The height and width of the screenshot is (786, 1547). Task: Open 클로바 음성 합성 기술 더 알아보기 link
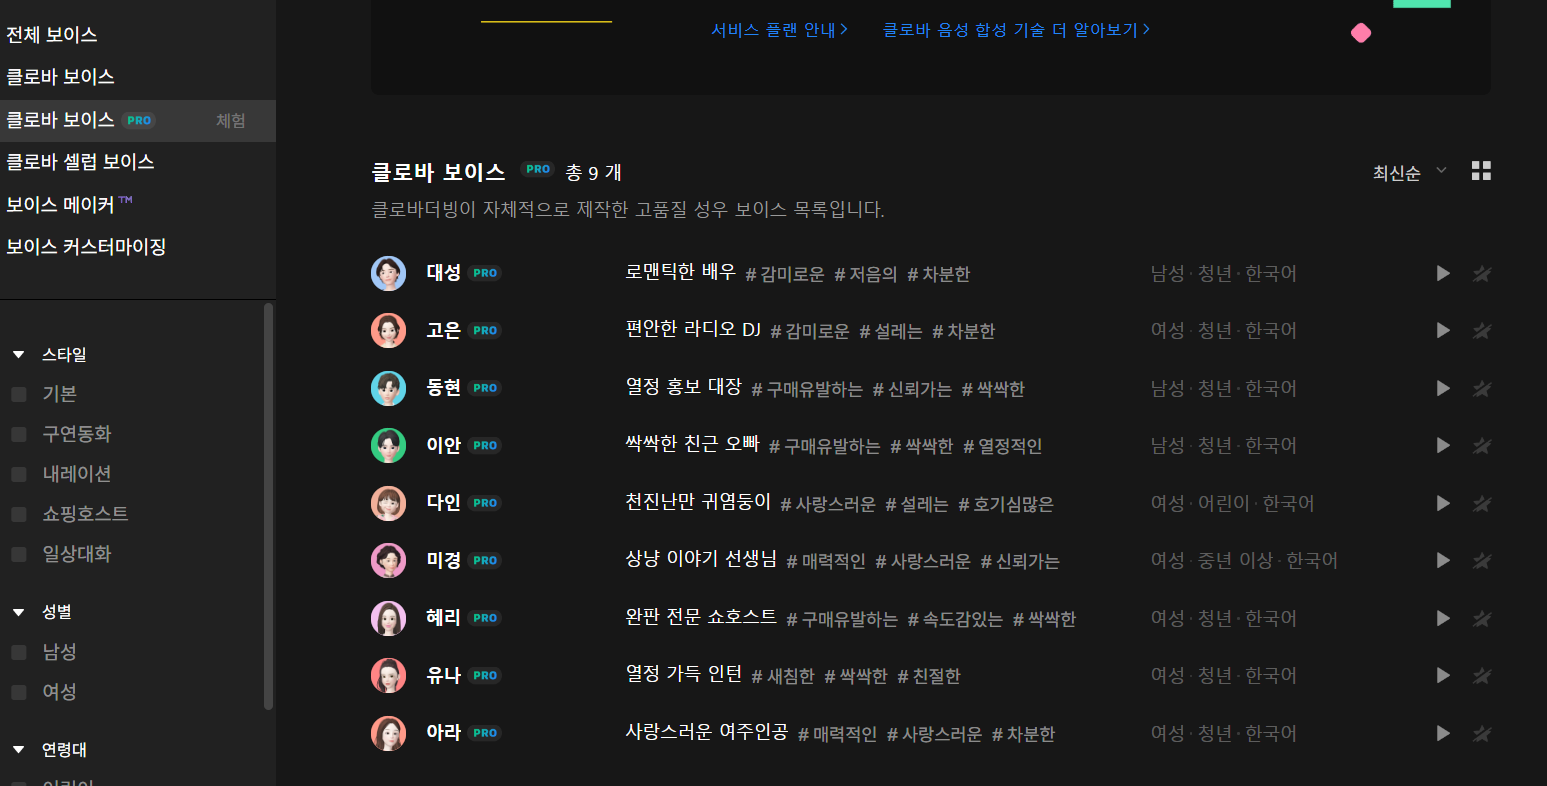click(x=1016, y=30)
